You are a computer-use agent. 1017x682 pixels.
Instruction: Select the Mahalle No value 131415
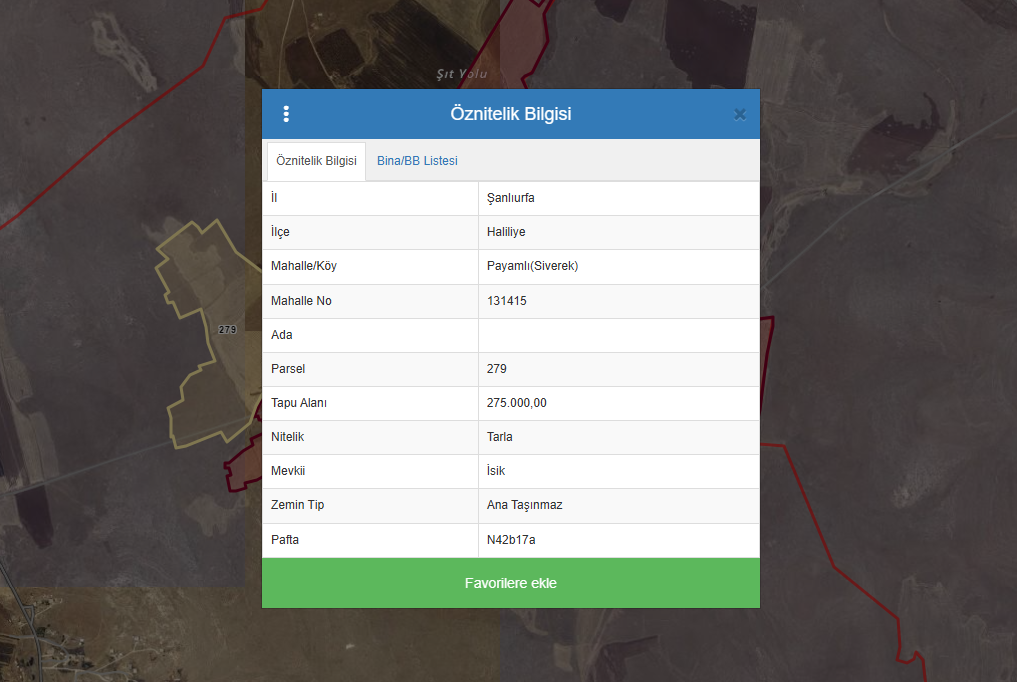click(507, 301)
